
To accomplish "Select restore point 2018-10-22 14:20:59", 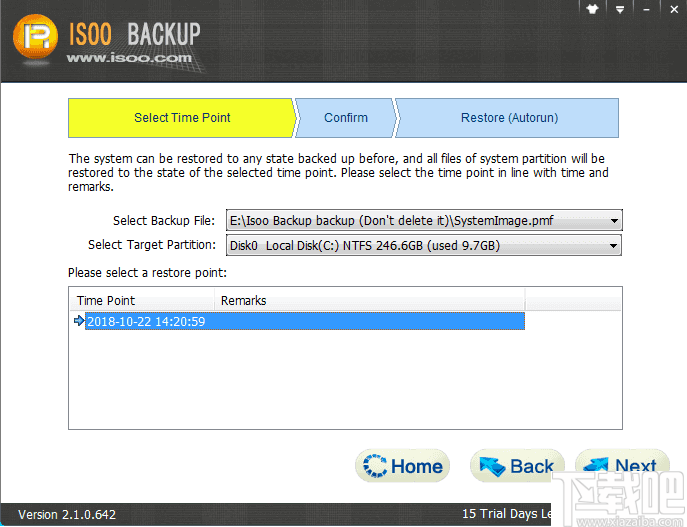I will click(305, 322).
